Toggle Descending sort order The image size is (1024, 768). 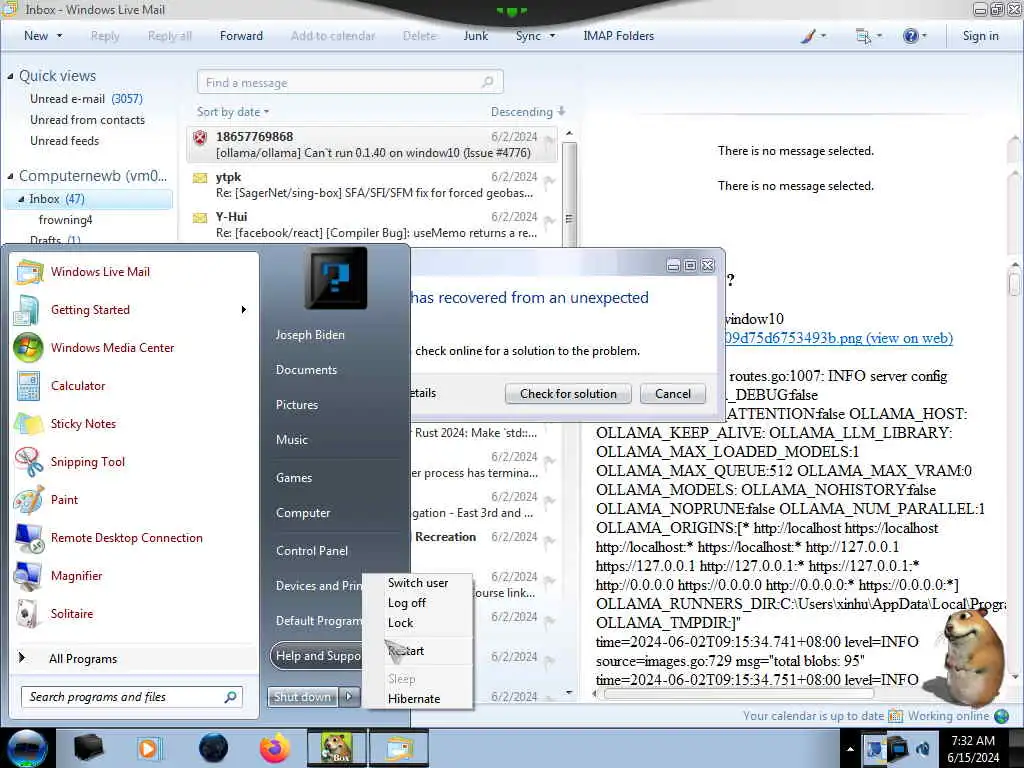pos(528,112)
